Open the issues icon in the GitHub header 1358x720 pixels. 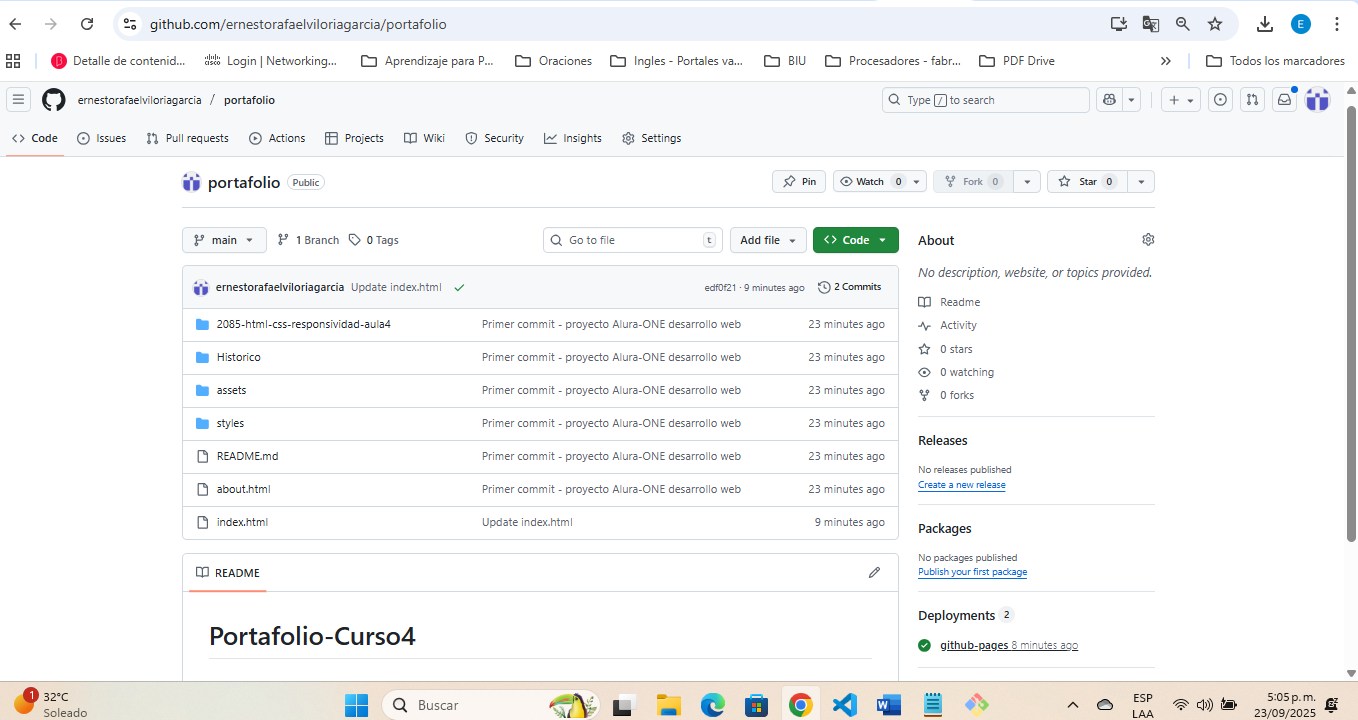pos(1220,100)
